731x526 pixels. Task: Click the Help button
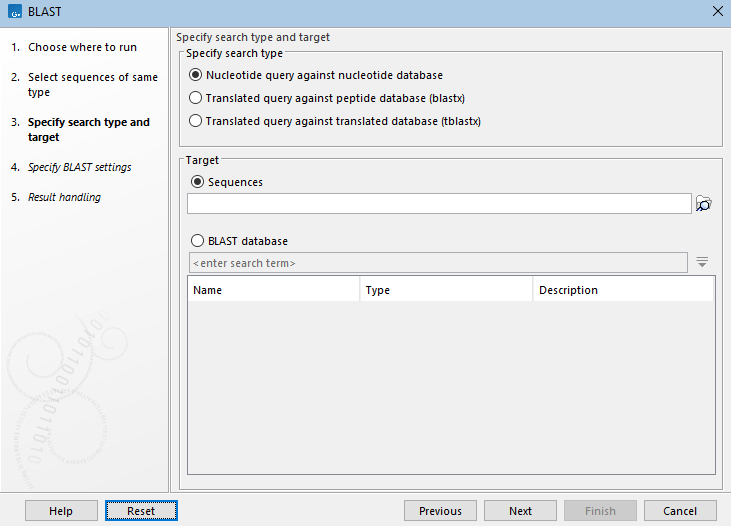point(61,511)
